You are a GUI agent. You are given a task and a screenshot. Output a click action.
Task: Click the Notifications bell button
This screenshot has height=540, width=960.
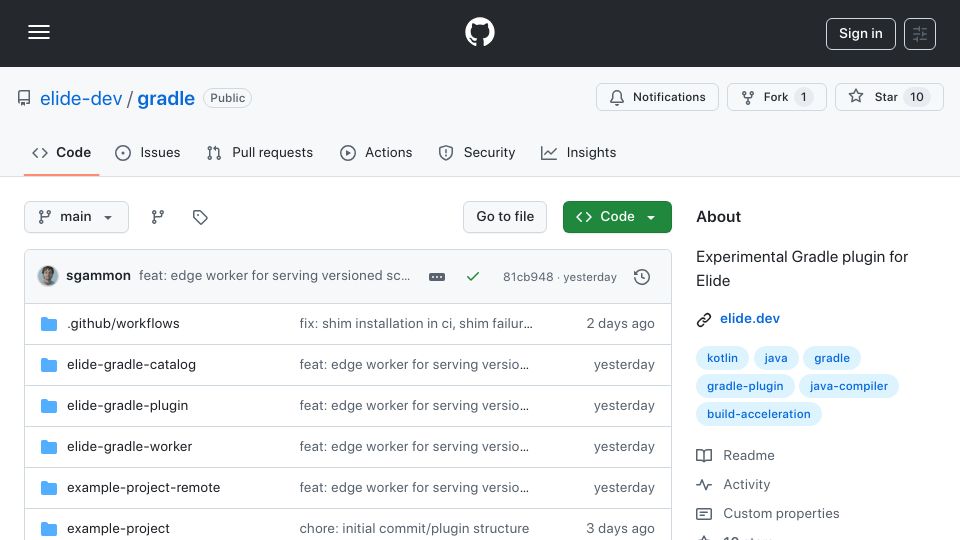coord(658,97)
